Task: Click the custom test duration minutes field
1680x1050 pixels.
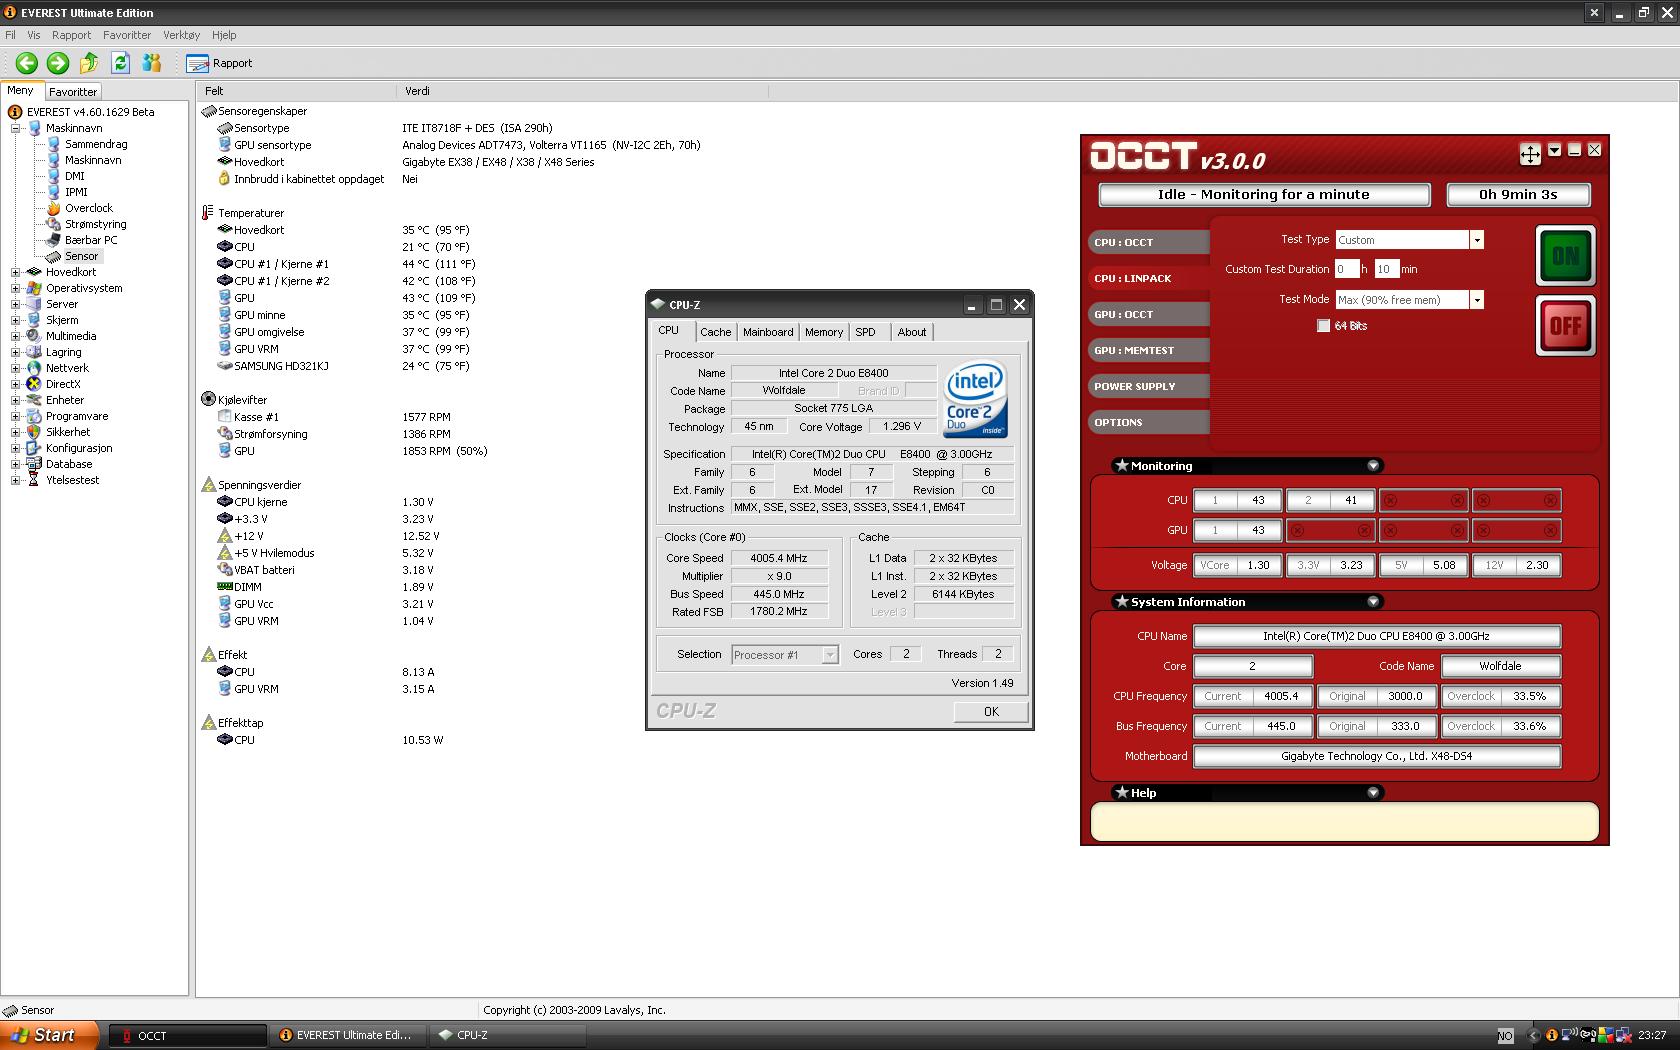Action: [1386, 269]
